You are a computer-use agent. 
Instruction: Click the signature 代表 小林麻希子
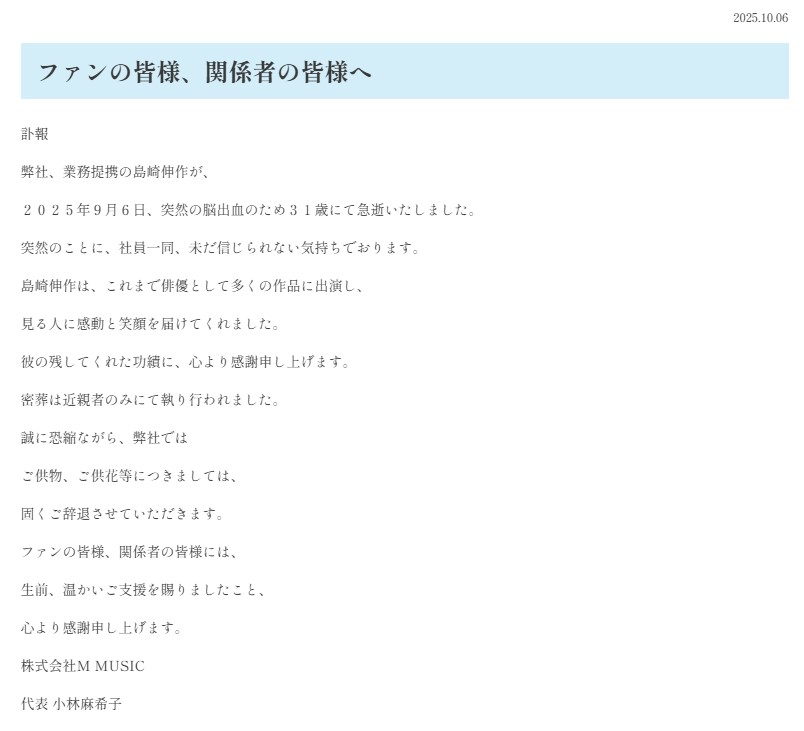[71, 704]
